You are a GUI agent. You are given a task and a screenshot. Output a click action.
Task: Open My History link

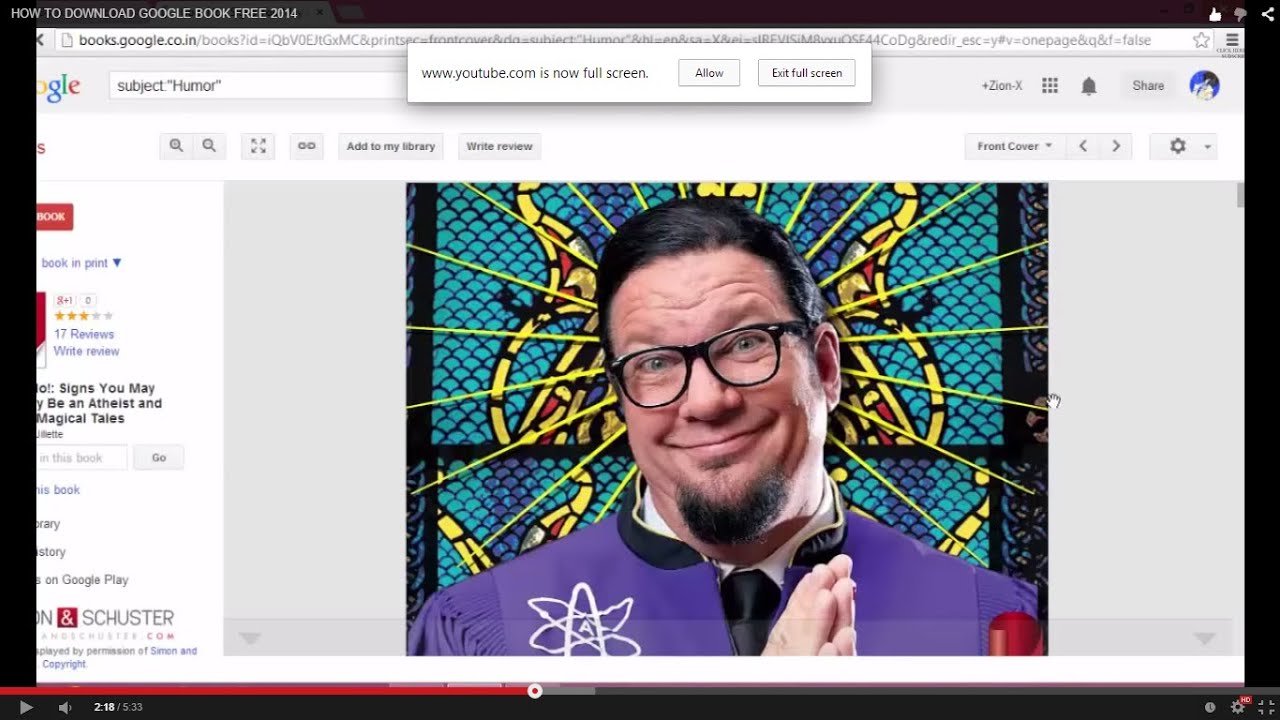51,552
